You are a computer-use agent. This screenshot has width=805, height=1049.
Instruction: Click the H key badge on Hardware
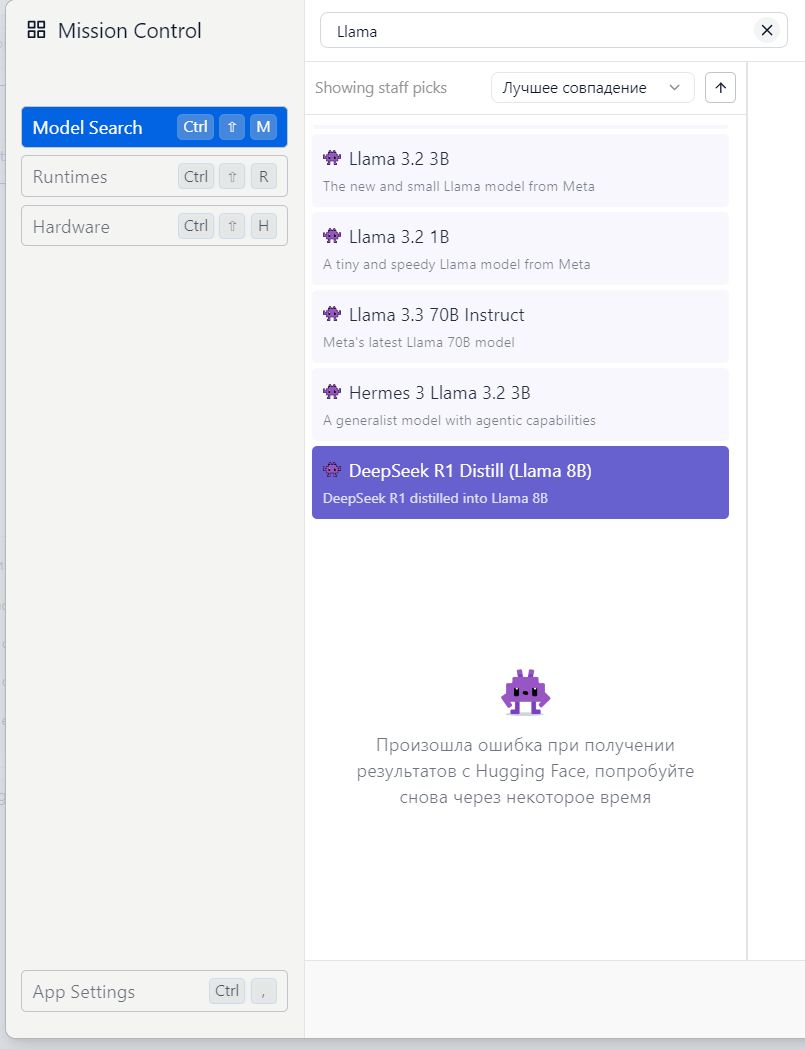point(264,226)
